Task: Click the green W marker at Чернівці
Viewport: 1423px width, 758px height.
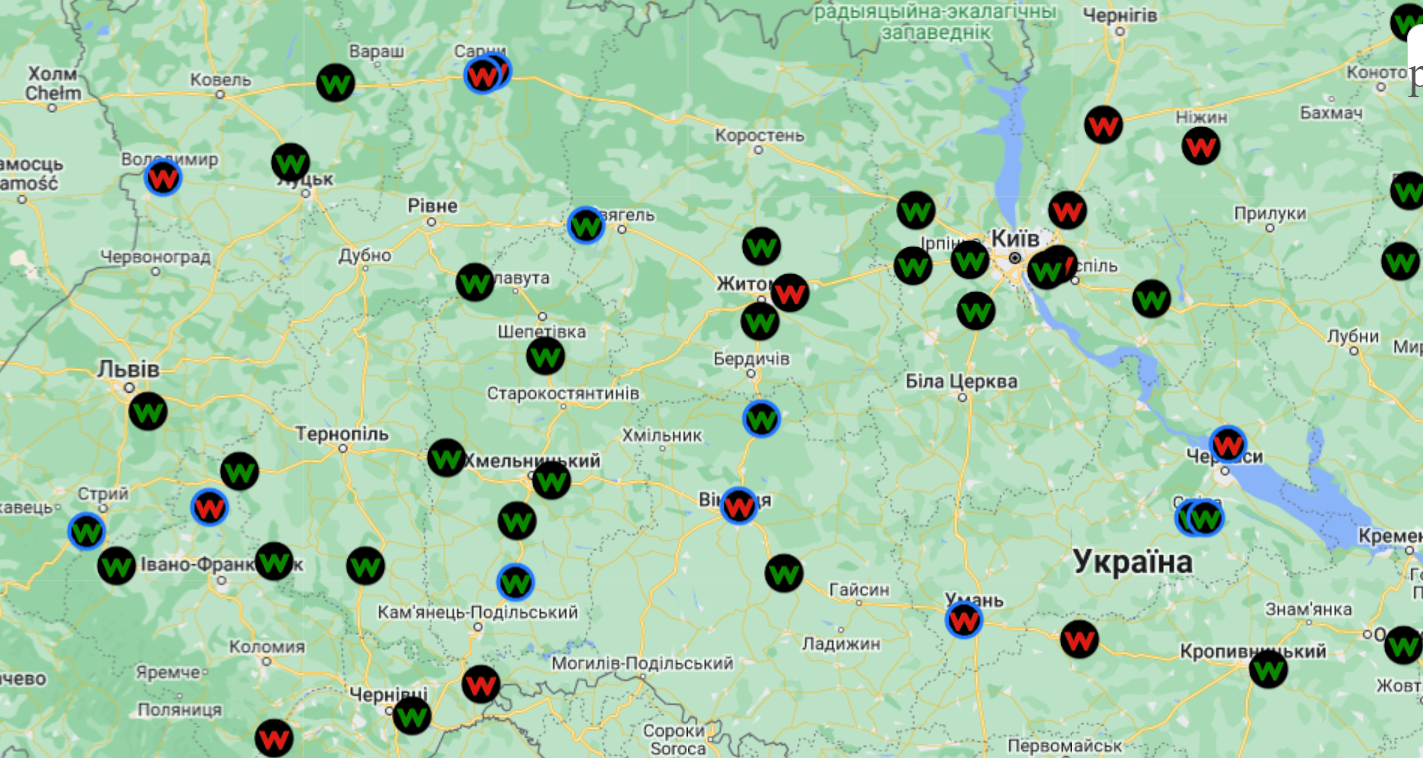Action: (x=412, y=716)
